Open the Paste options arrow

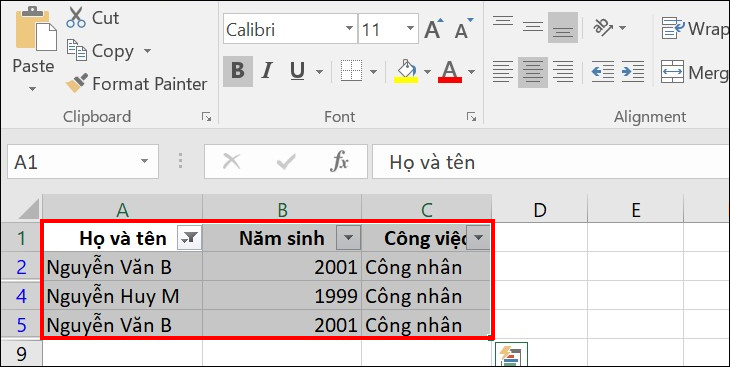pyautogui.click(x=33, y=88)
